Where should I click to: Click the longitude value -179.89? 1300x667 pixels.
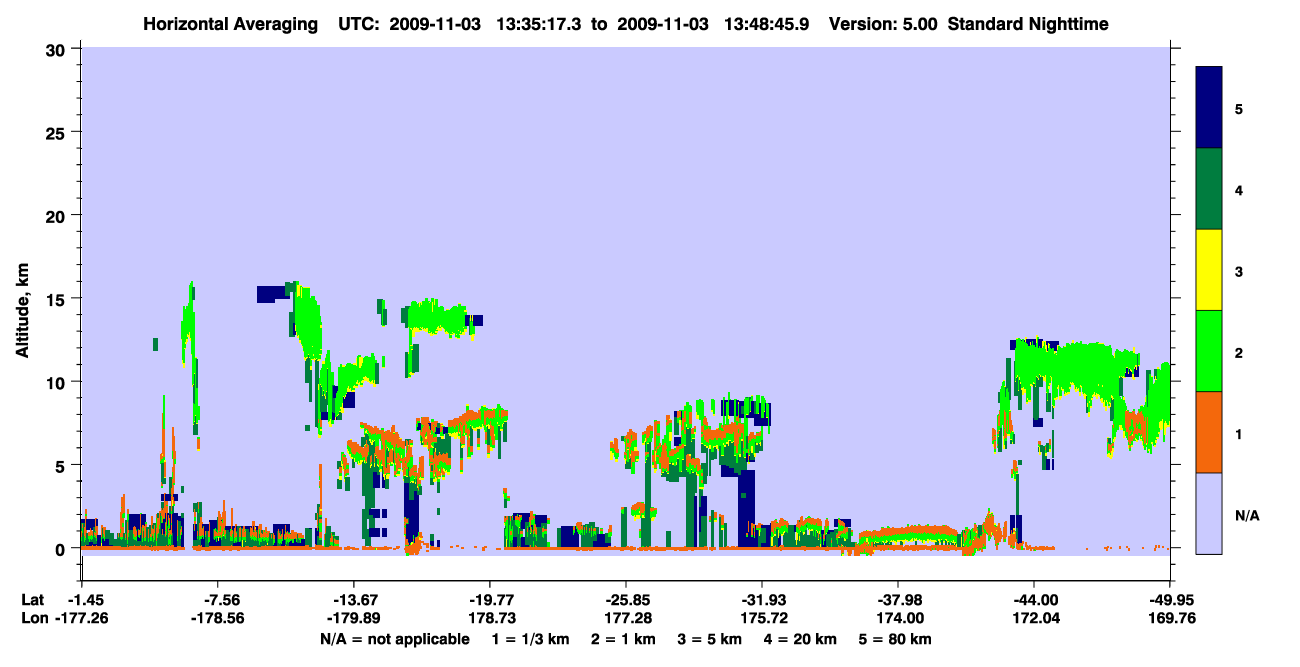(x=354, y=619)
